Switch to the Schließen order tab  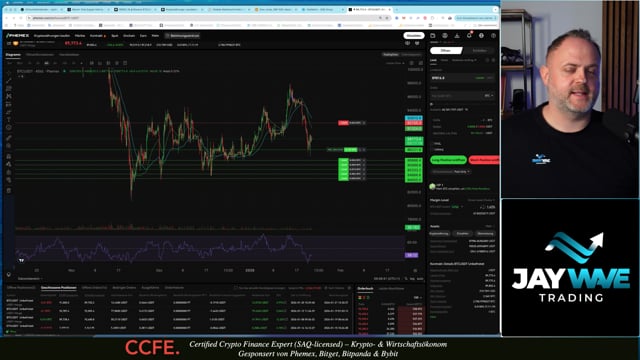pyautogui.click(x=480, y=51)
